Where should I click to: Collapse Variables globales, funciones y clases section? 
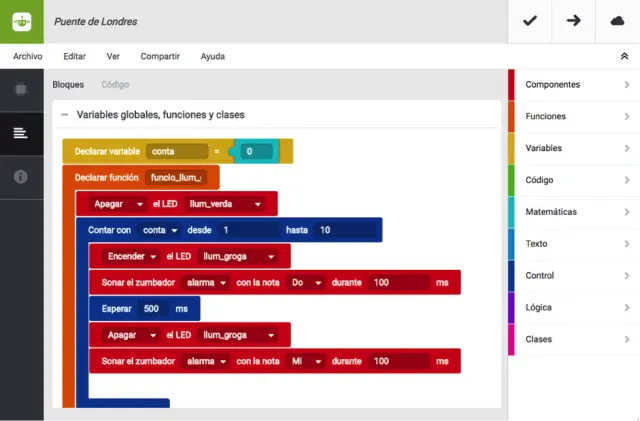65,115
